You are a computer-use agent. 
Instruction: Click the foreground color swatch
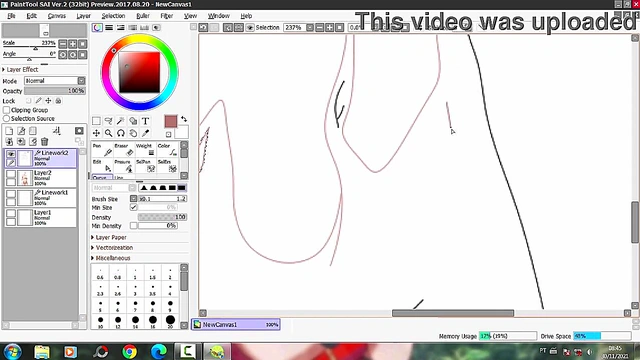[x=171, y=121]
